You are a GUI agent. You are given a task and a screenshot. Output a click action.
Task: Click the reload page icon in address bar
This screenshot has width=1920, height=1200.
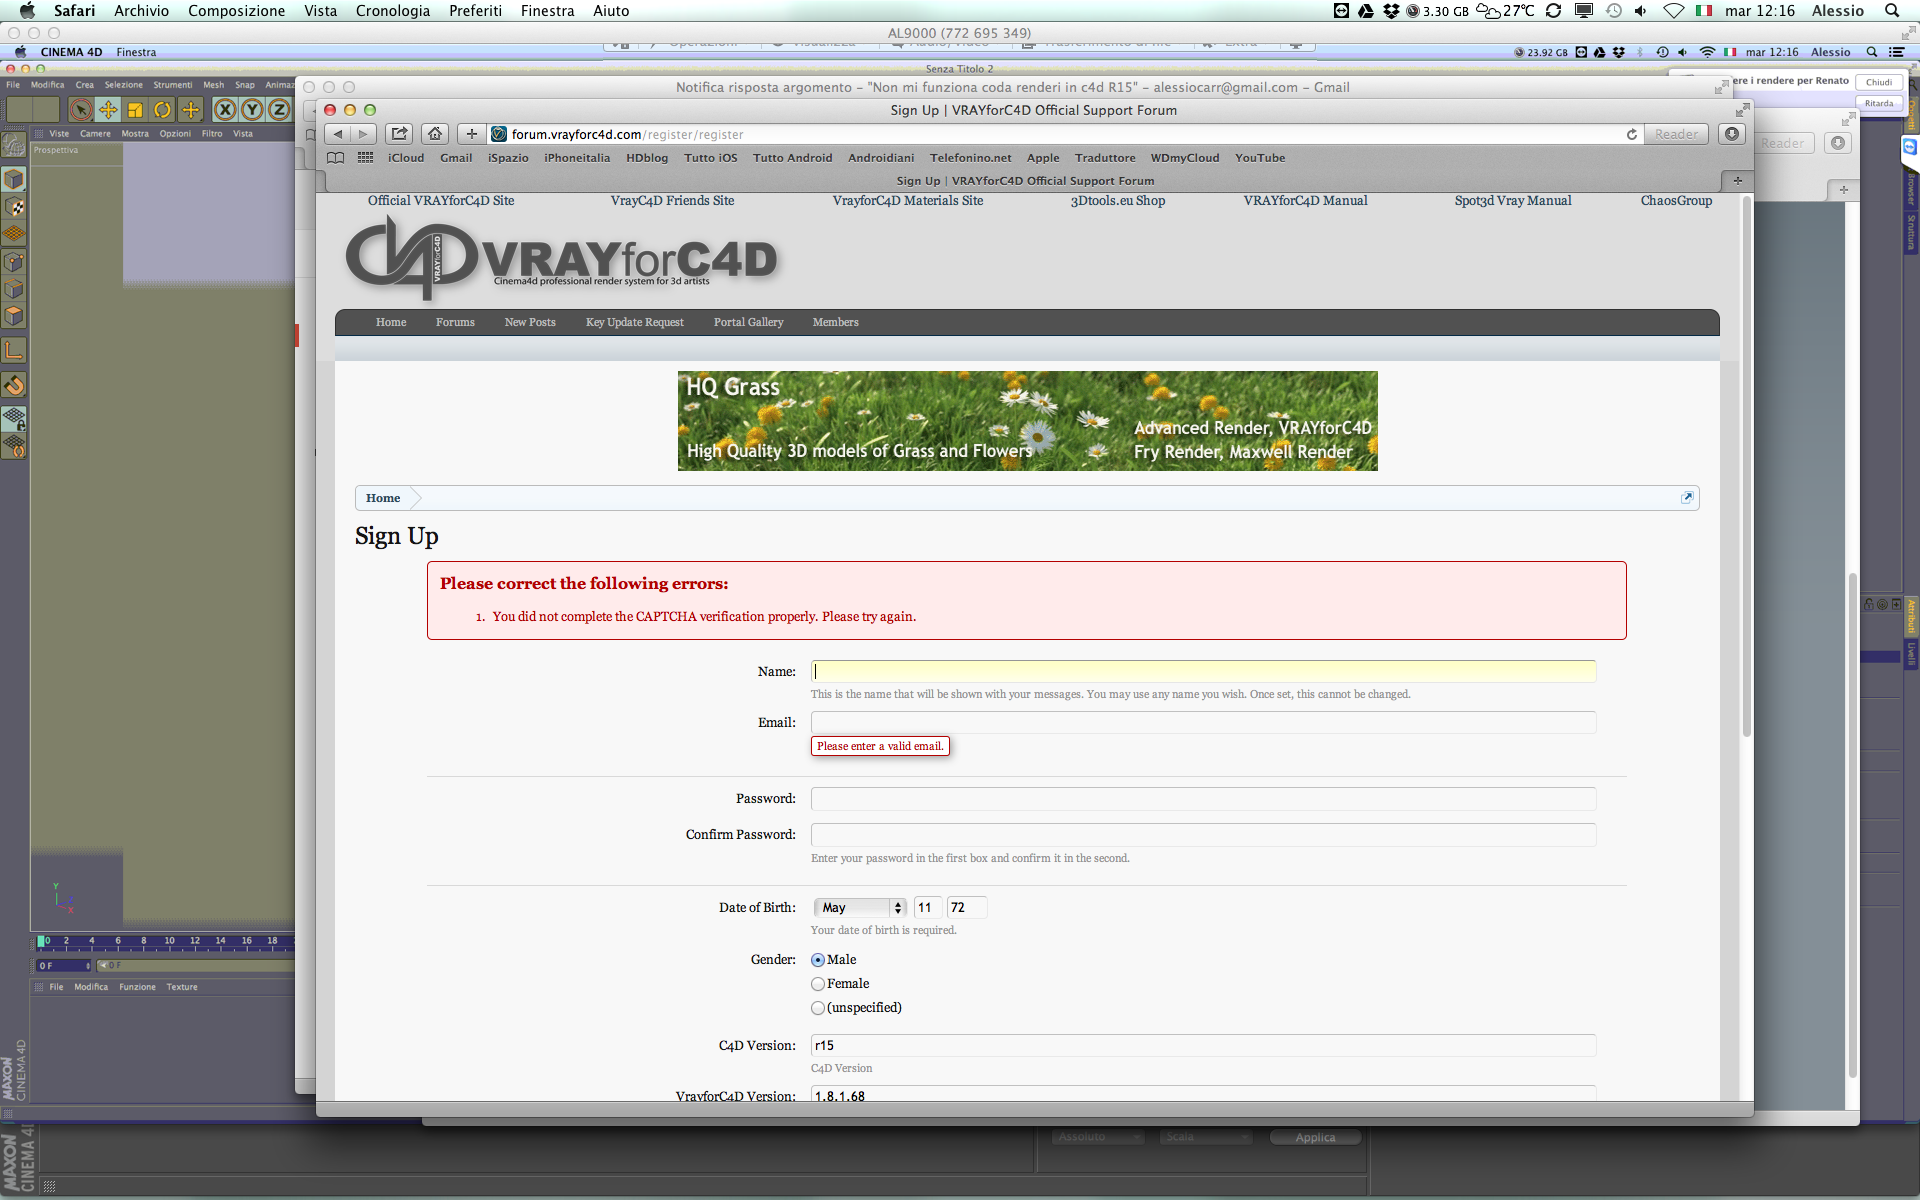tap(1632, 134)
